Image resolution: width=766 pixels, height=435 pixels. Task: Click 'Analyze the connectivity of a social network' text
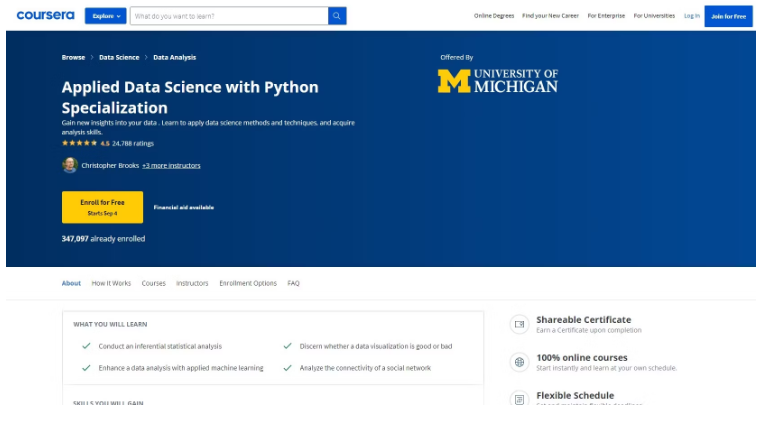365,368
